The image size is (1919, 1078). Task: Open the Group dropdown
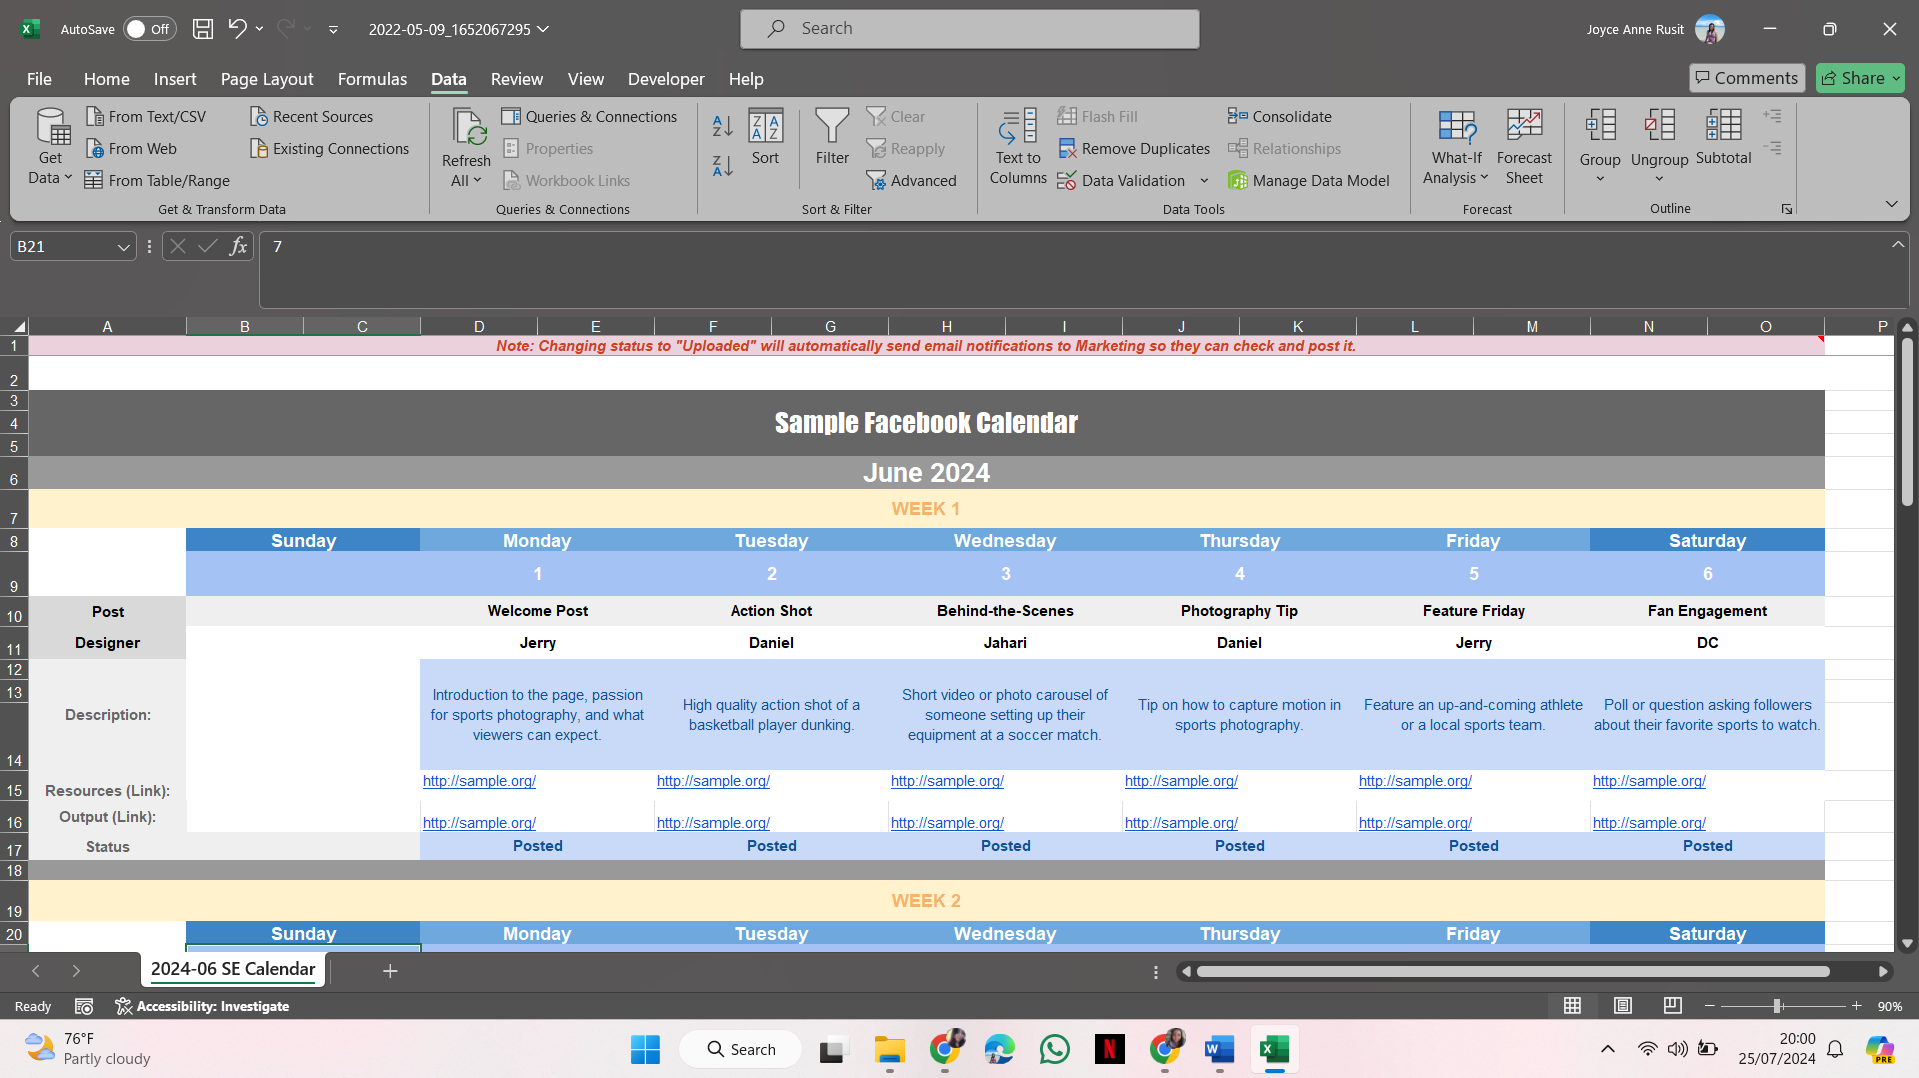pyautogui.click(x=1600, y=179)
